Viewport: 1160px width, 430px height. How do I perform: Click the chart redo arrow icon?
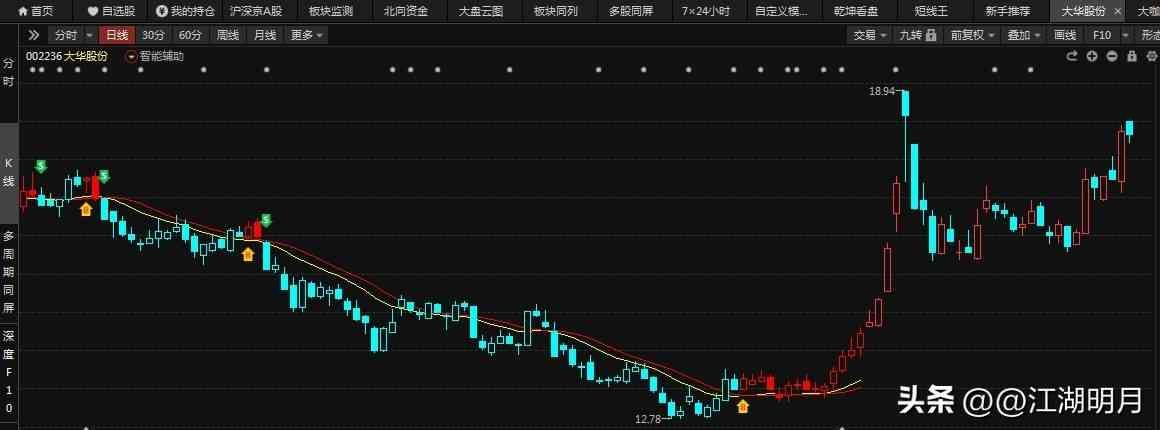[x=1072, y=56]
